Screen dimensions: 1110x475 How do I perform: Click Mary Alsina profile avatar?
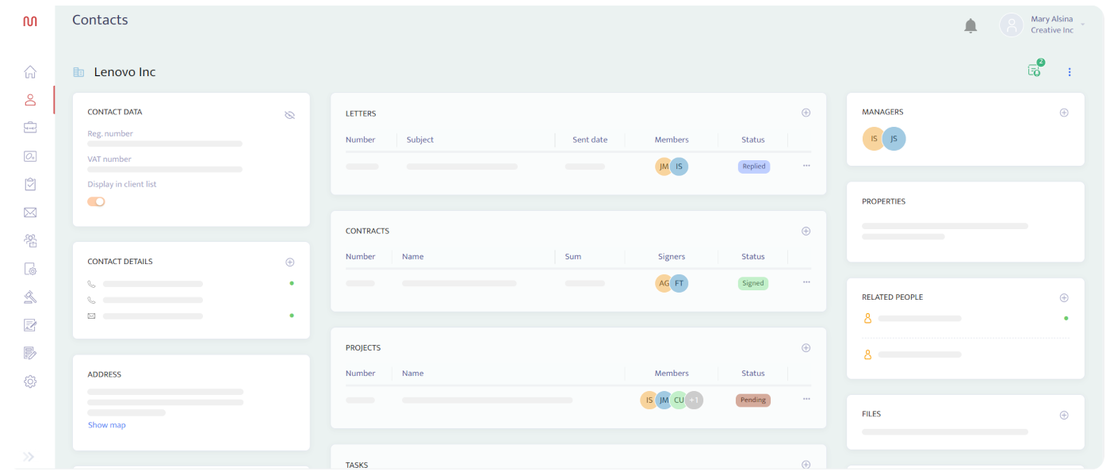pyautogui.click(x=1012, y=25)
